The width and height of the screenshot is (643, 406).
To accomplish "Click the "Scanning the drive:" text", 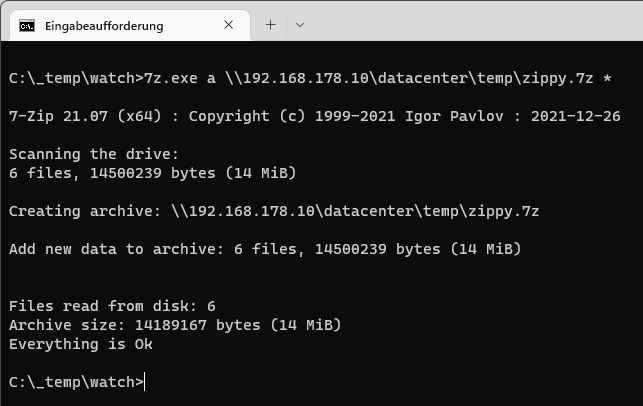I will (94, 154).
